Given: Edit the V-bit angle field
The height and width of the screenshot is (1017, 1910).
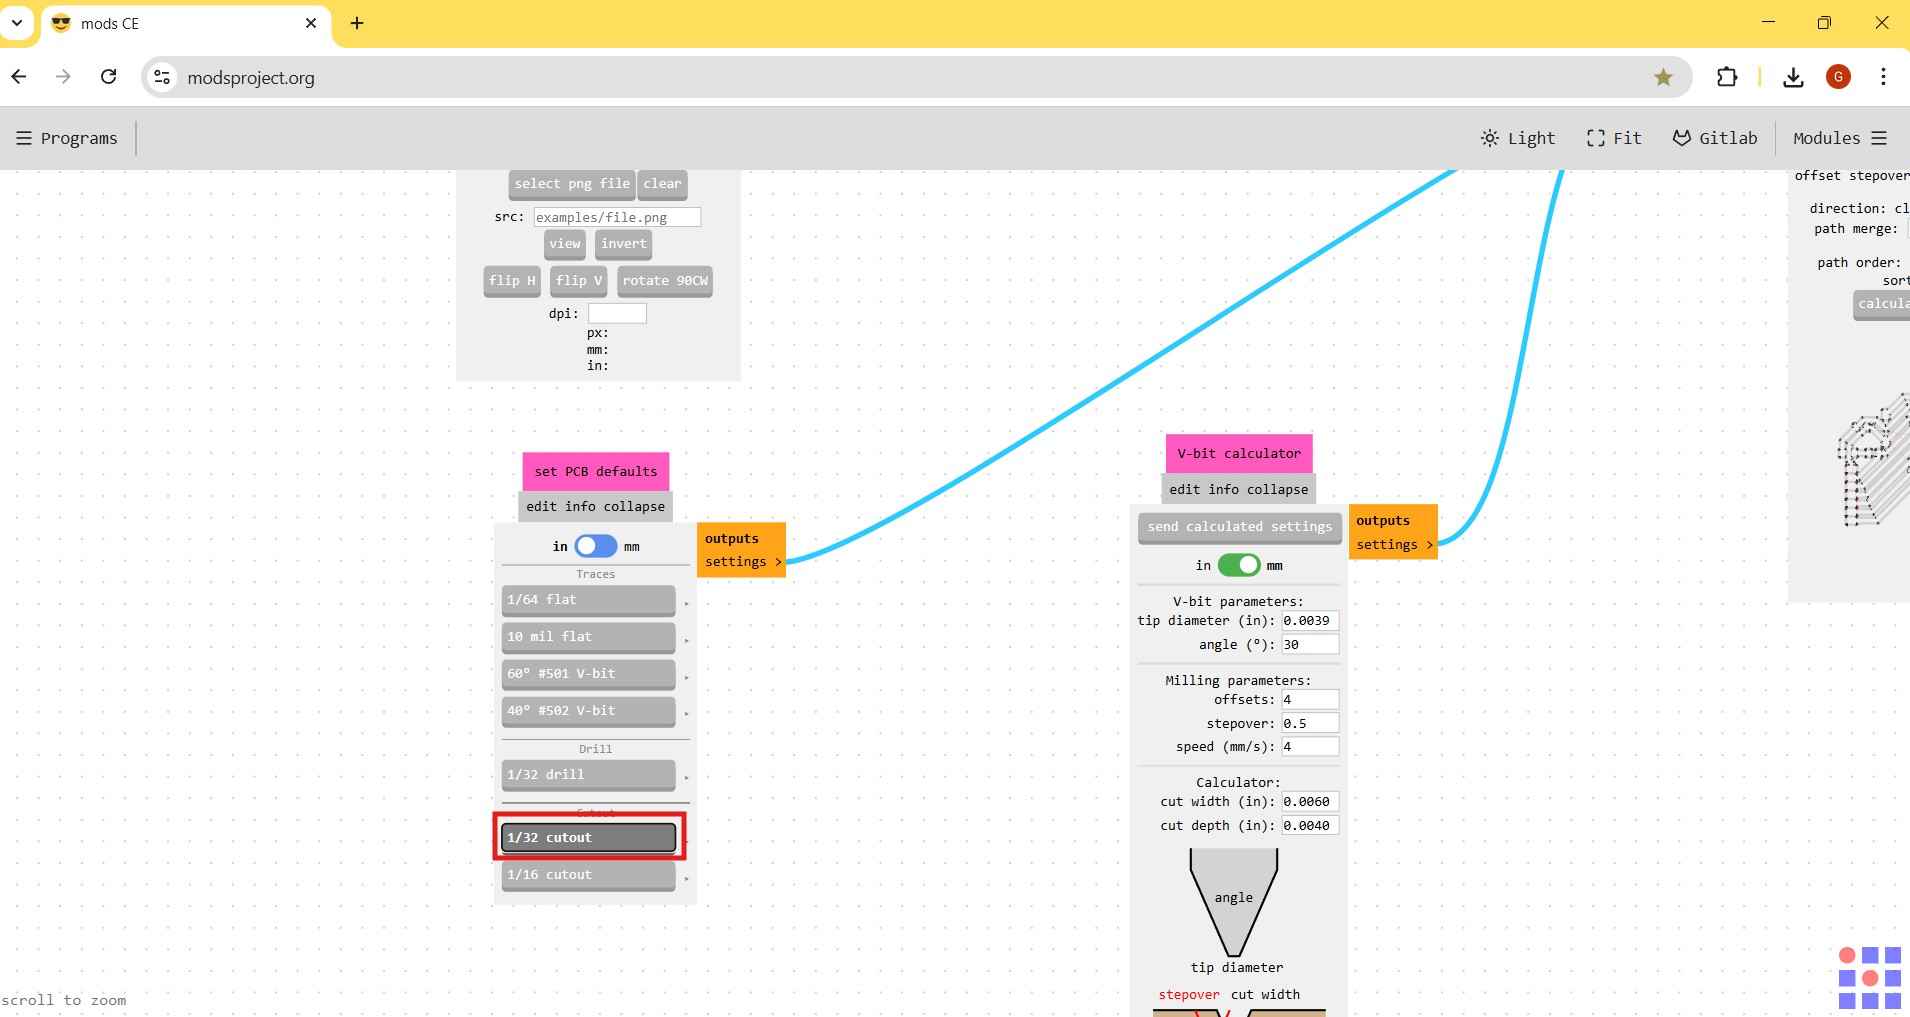Looking at the screenshot, I should (1310, 645).
